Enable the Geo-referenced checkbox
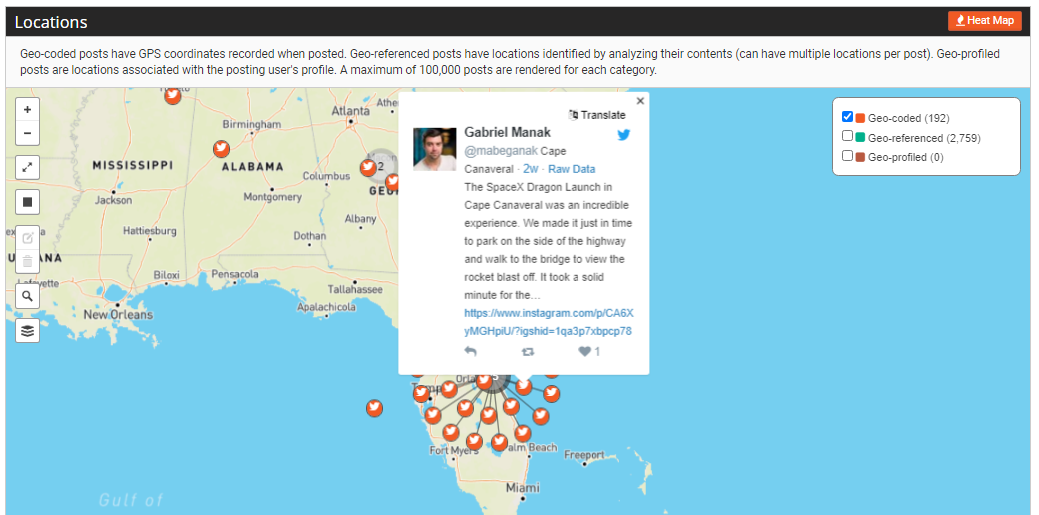Screen dimensions: 1039x515 (x=847, y=136)
